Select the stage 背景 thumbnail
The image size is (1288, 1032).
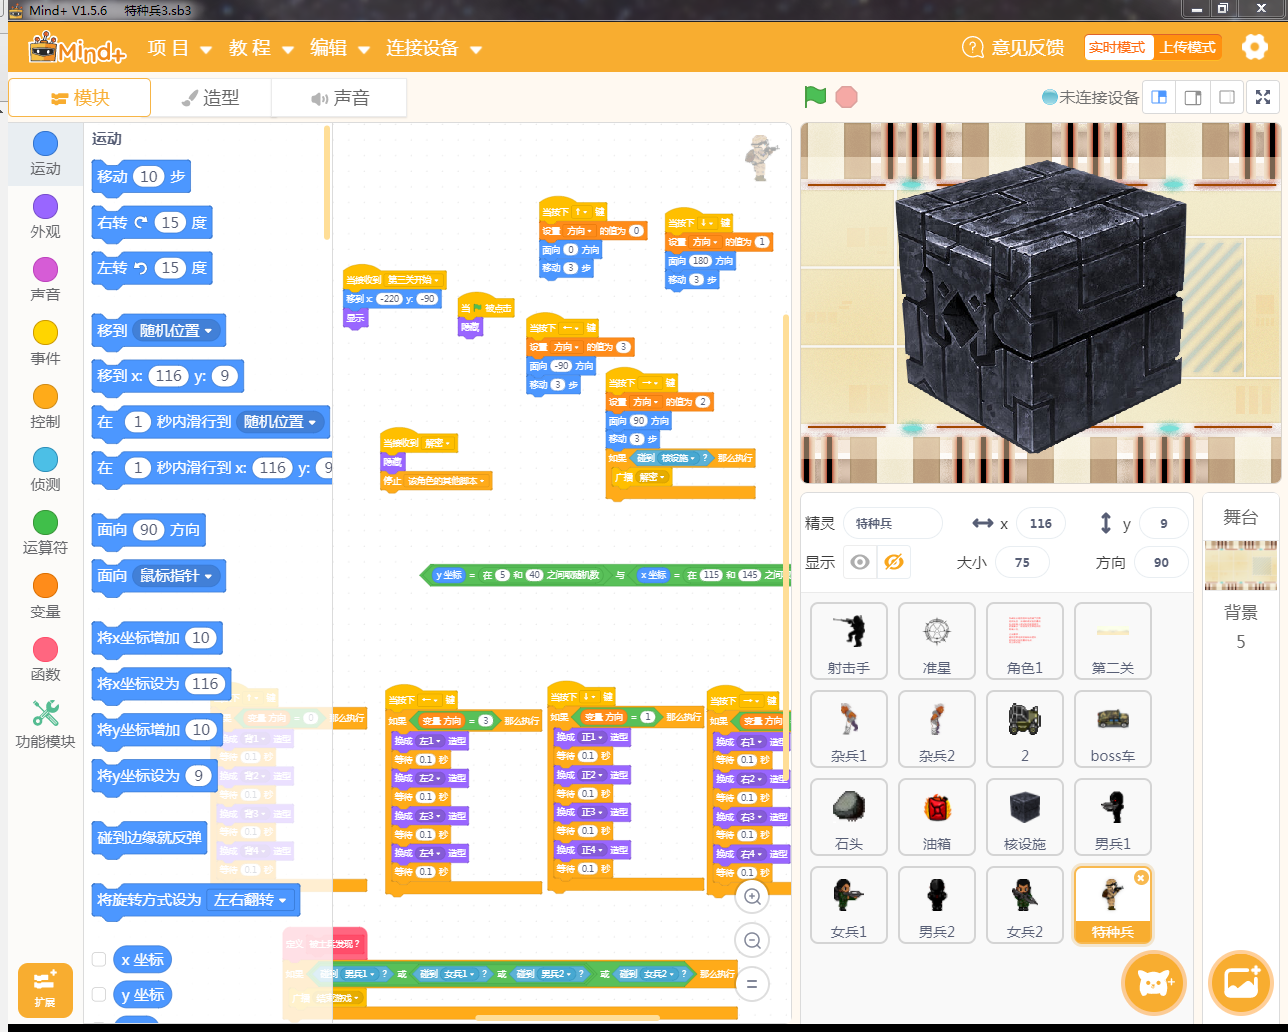pyautogui.click(x=1240, y=565)
